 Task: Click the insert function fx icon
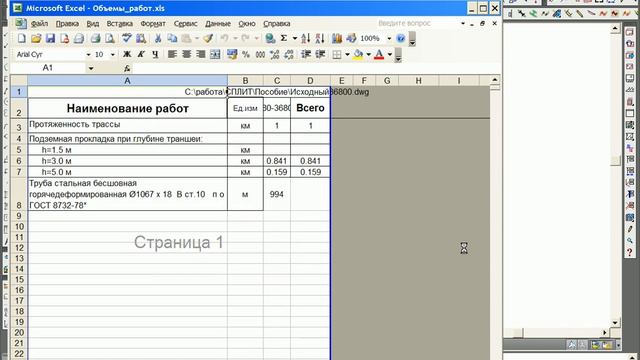(127, 68)
